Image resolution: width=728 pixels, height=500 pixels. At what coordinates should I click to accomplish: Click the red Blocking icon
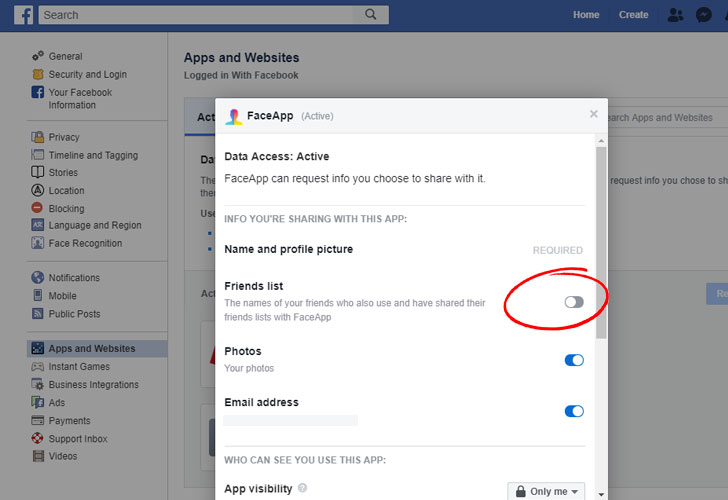(37, 208)
